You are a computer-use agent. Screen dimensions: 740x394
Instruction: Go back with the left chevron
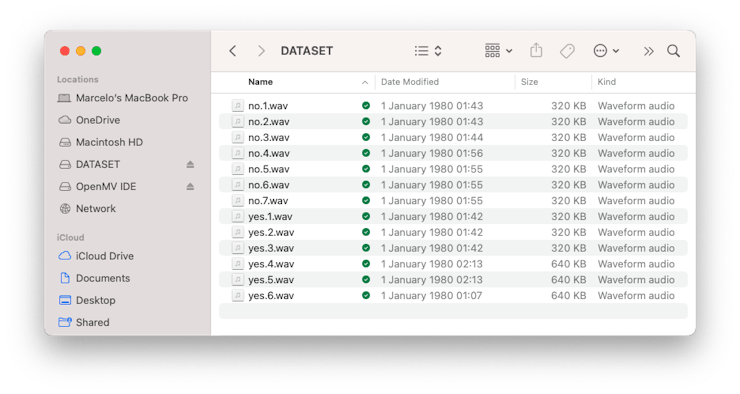pyautogui.click(x=233, y=51)
